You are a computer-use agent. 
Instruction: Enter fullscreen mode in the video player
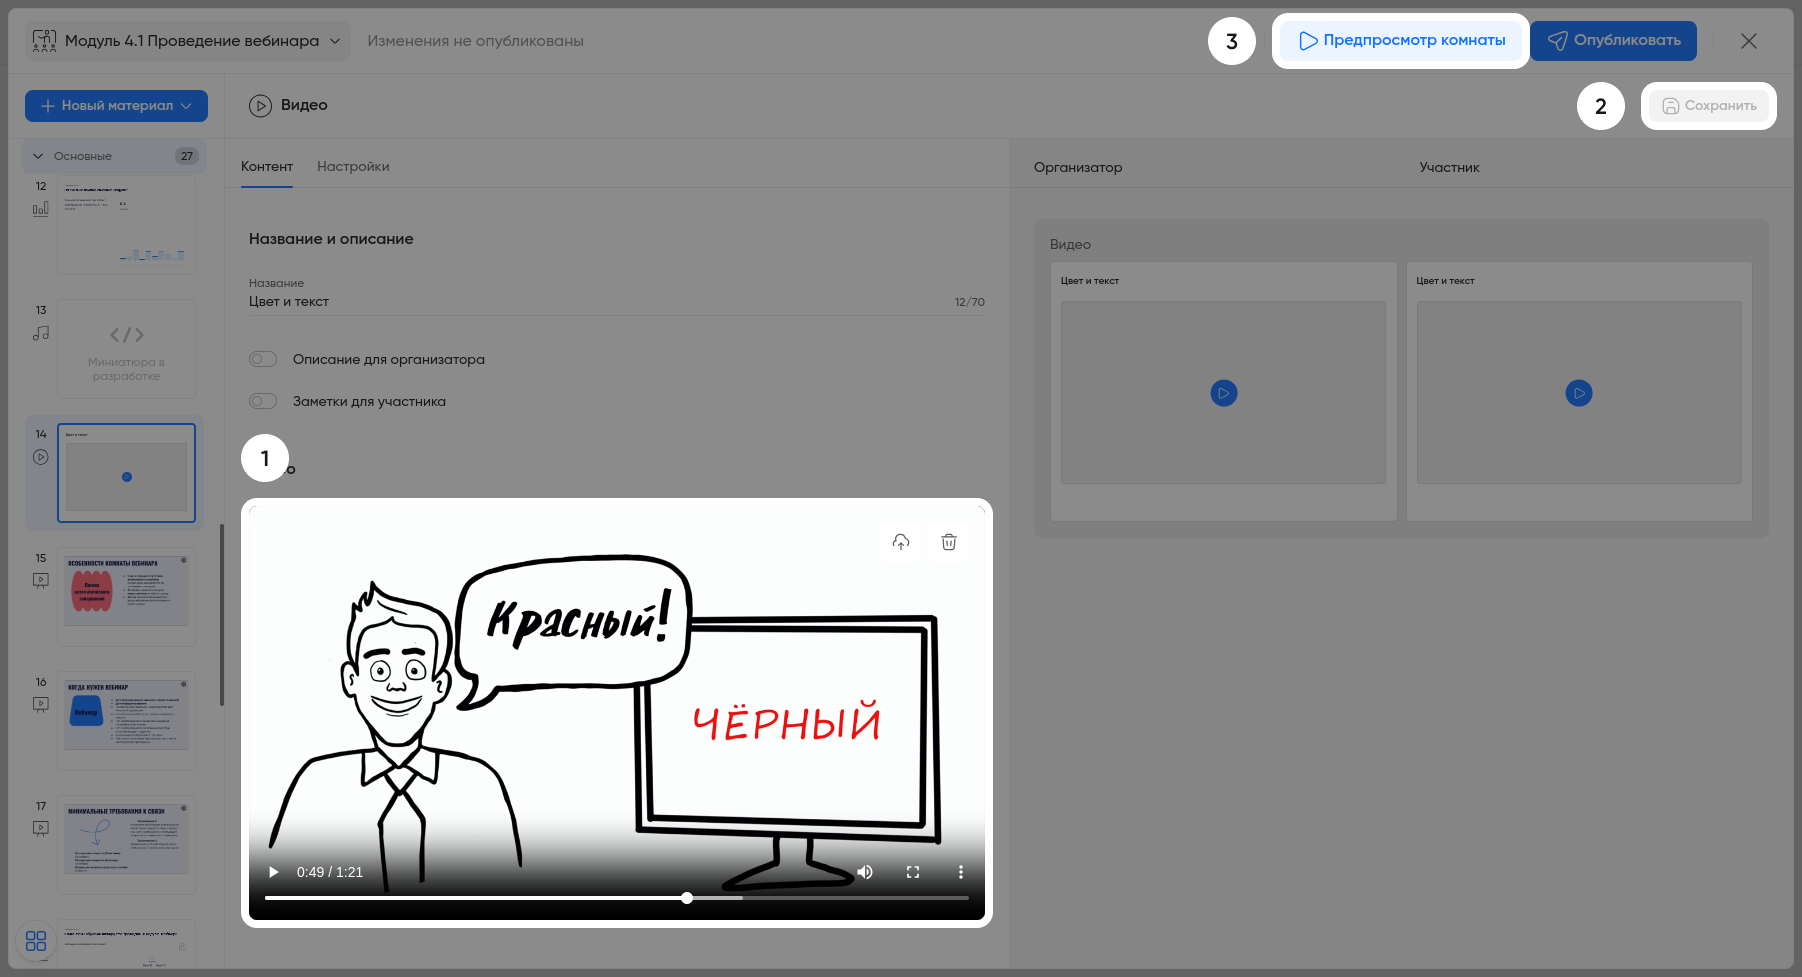click(x=913, y=872)
